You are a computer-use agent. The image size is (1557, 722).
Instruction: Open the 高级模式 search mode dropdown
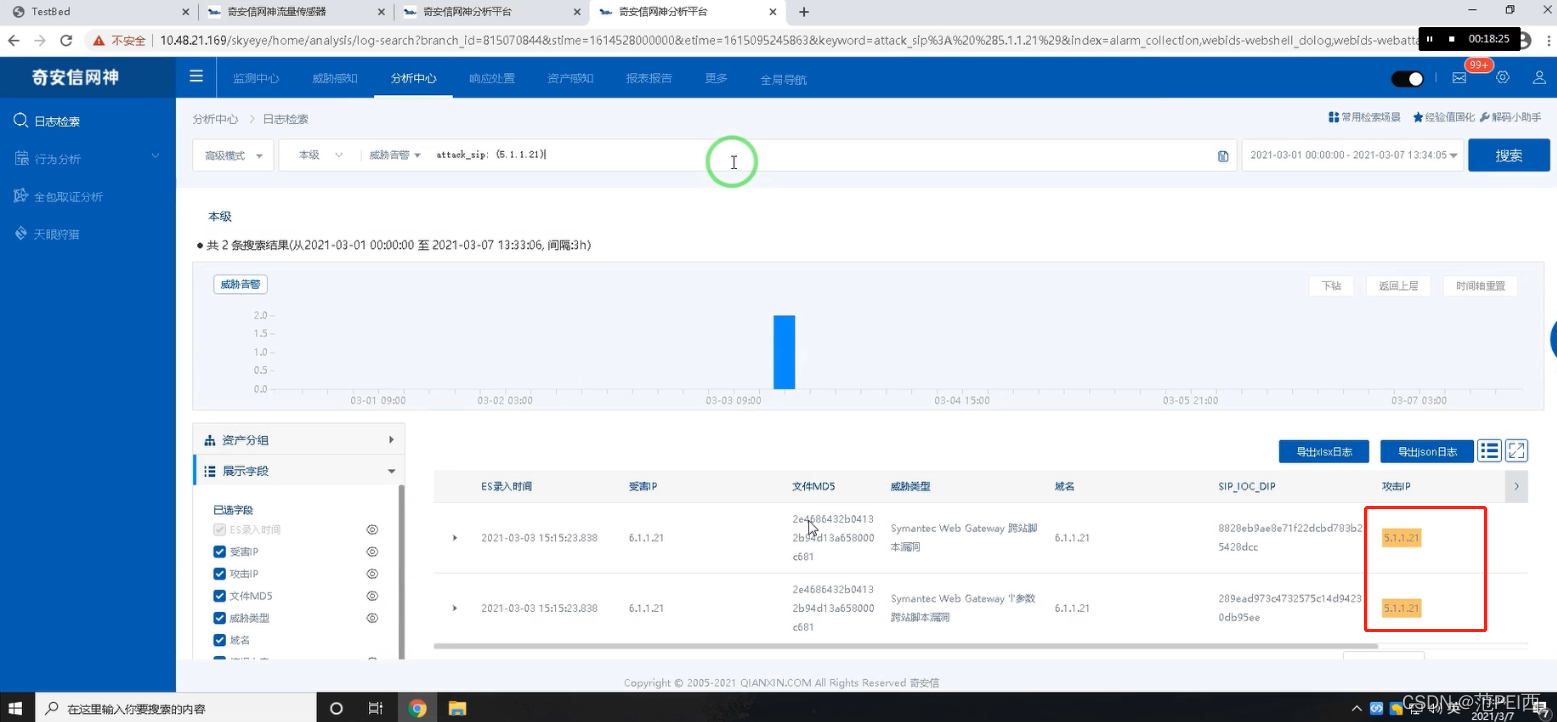pos(233,156)
